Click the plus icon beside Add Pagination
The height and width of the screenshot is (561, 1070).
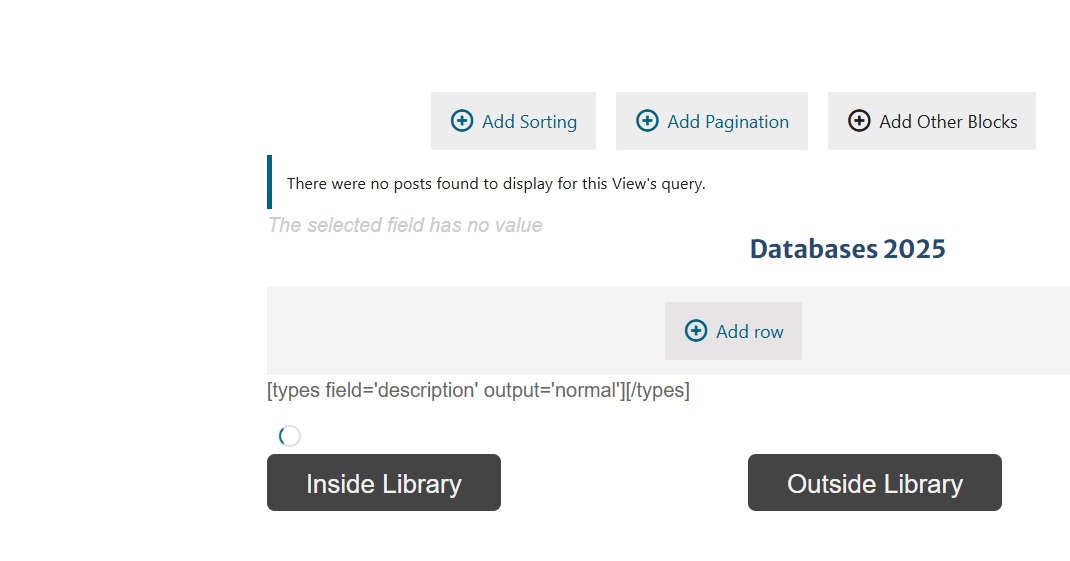tap(647, 121)
